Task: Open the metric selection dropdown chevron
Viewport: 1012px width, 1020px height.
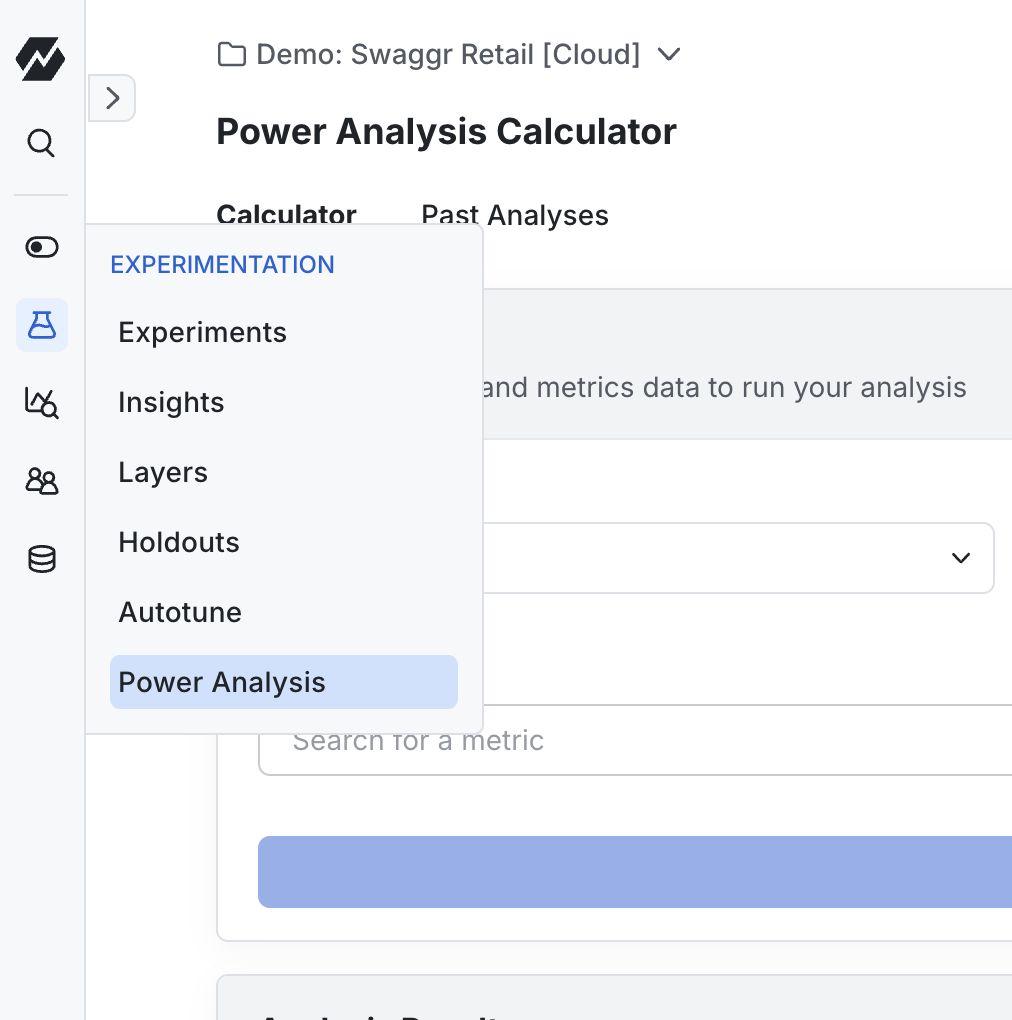Action: [960, 558]
